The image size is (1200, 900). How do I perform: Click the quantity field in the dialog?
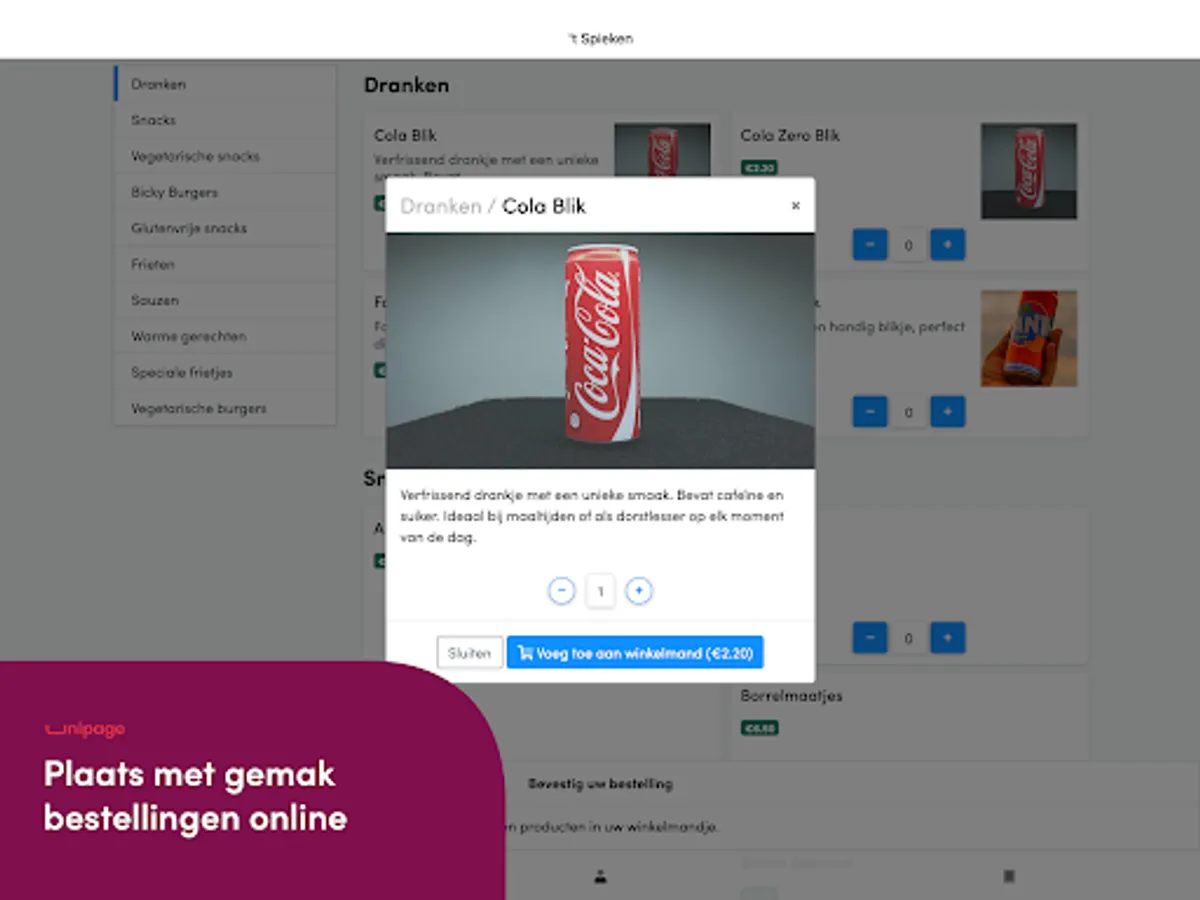pyautogui.click(x=600, y=591)
